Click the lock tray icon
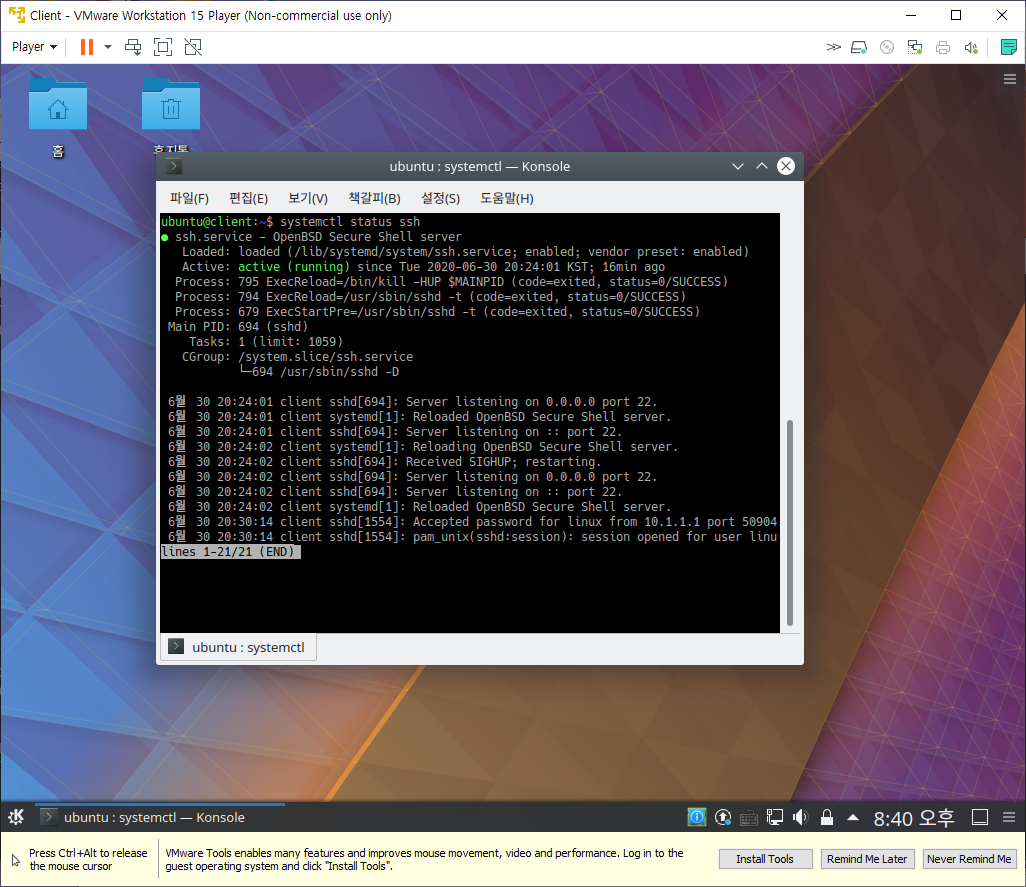Screen dimensions: 1026x887 826,817
